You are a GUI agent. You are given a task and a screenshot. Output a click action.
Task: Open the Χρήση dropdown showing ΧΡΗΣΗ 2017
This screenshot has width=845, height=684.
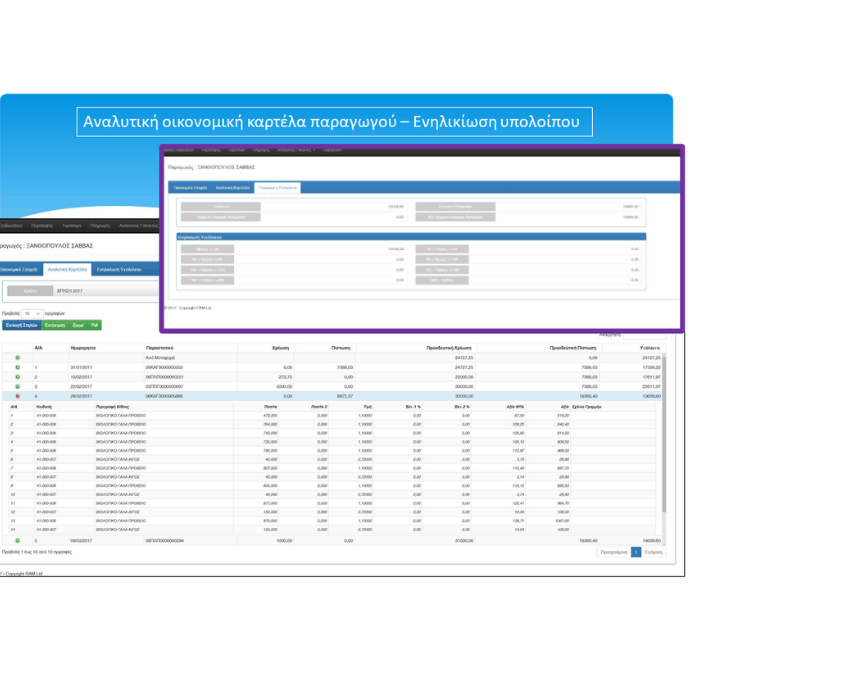point(107,291)
